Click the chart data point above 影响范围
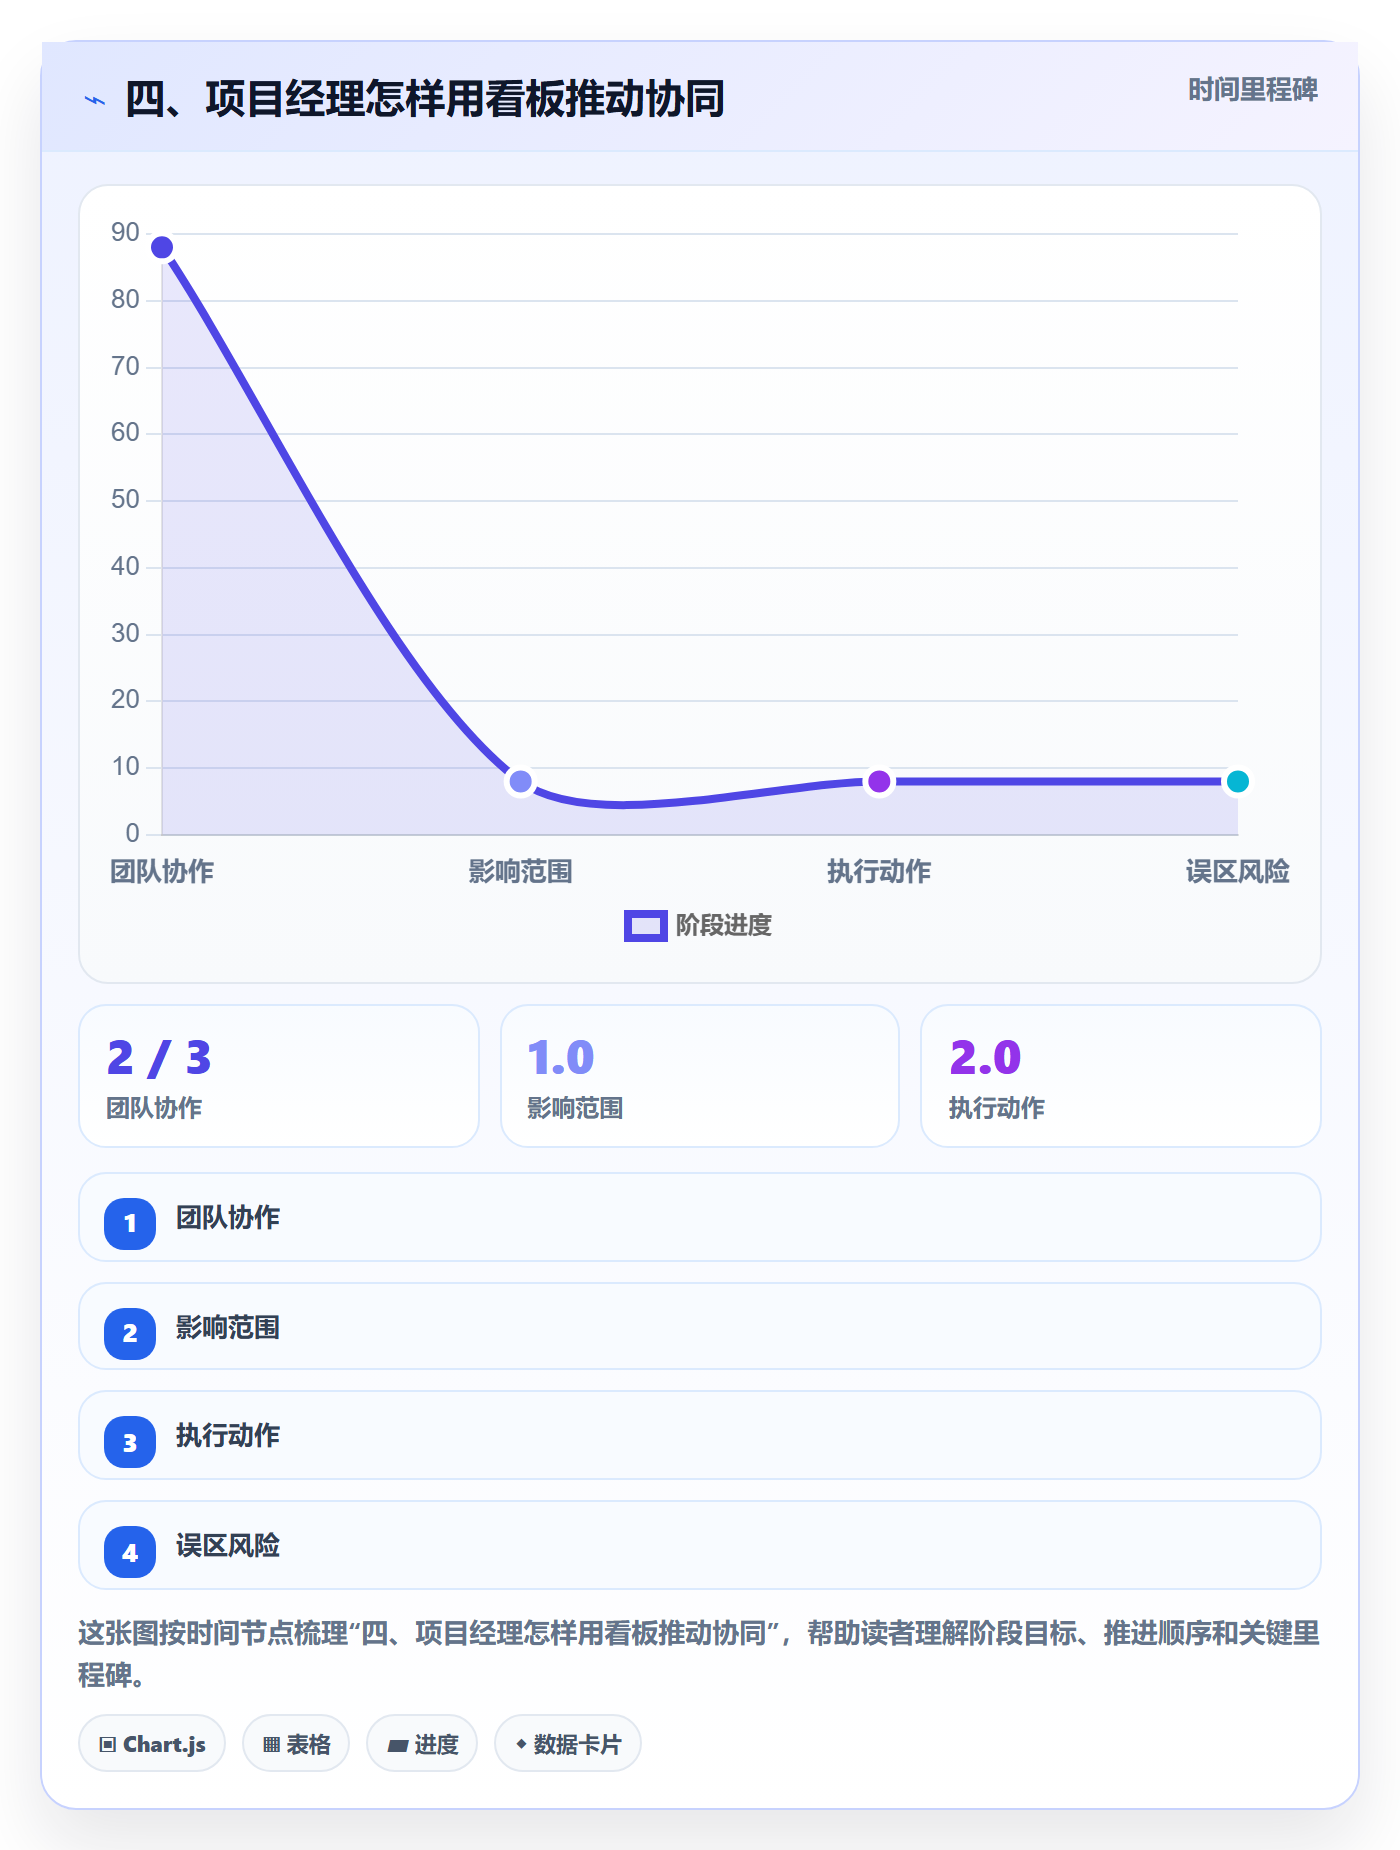The height and width of the screenshot is (1850, 1400). point(520,781)
